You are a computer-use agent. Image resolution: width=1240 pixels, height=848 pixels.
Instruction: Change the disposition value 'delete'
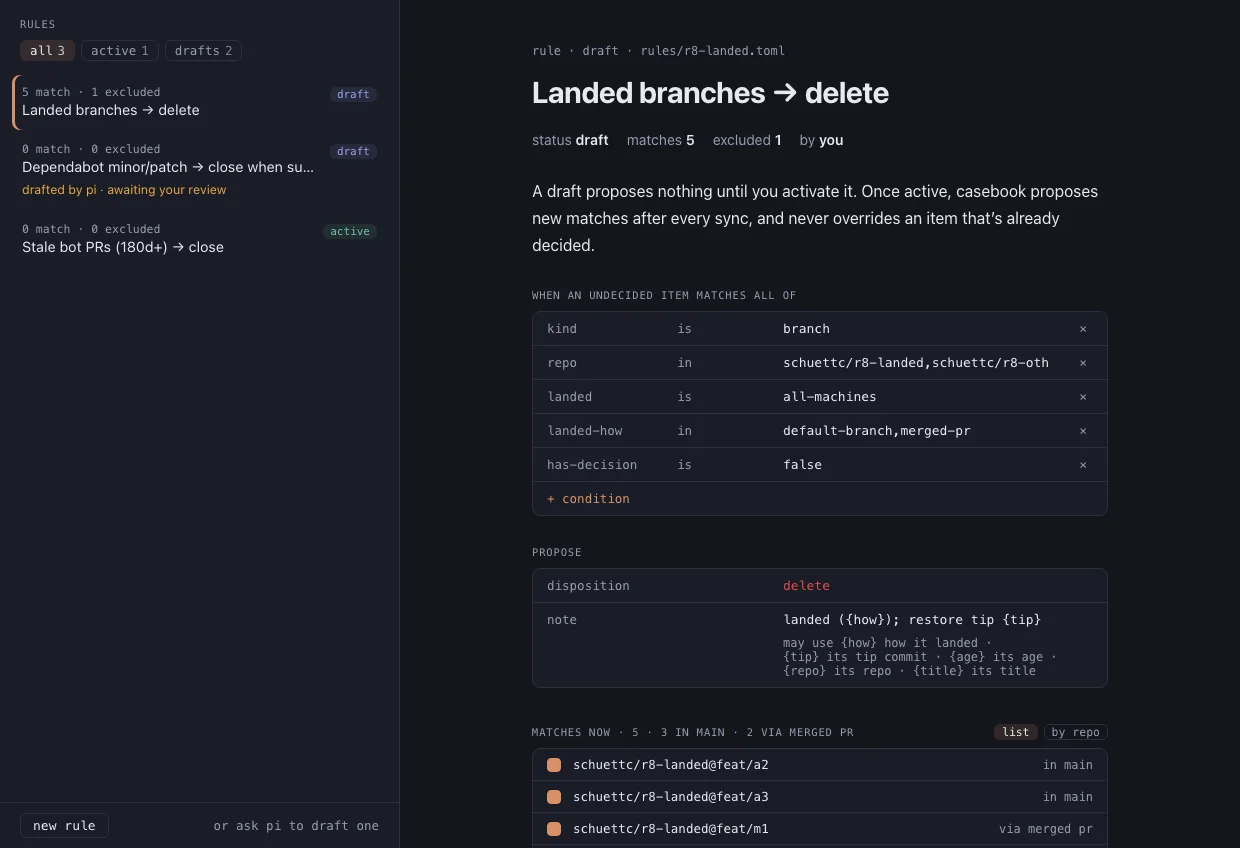coord(806,586)
